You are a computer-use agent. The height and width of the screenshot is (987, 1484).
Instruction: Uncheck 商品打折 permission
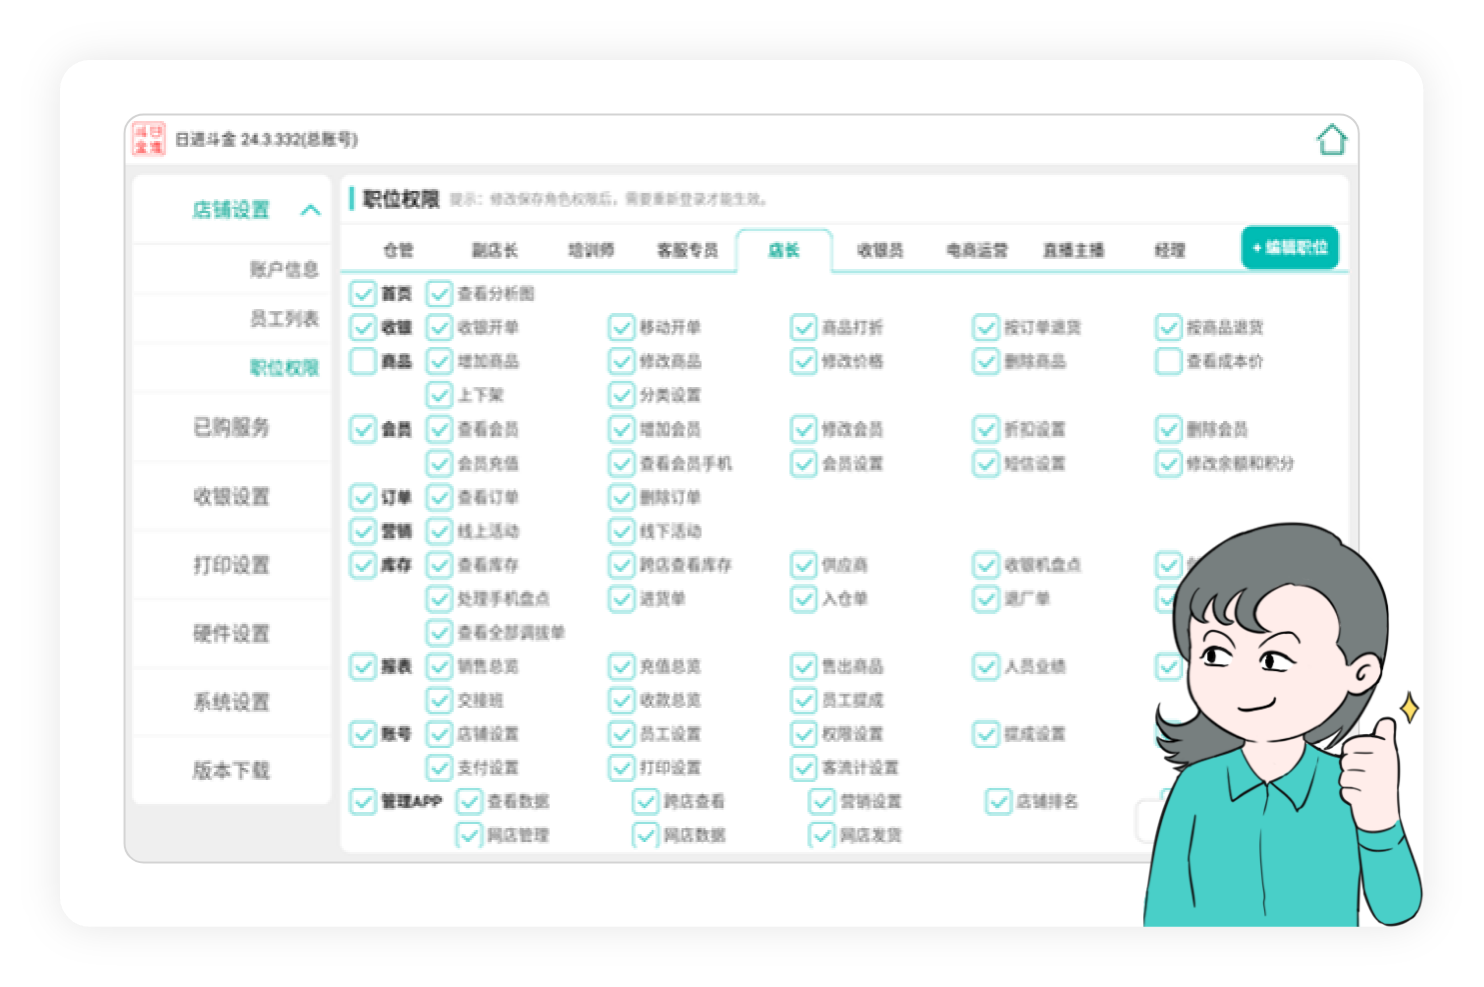(804, 328)
